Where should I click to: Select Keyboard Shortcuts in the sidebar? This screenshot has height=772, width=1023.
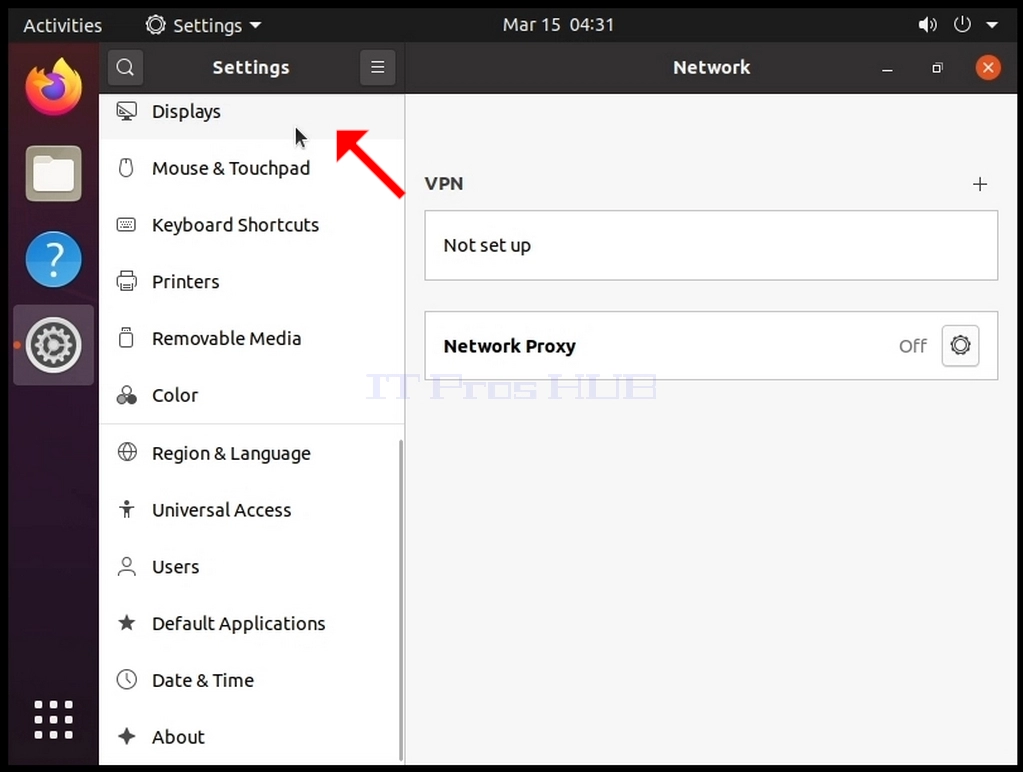[x=252, y=225]
